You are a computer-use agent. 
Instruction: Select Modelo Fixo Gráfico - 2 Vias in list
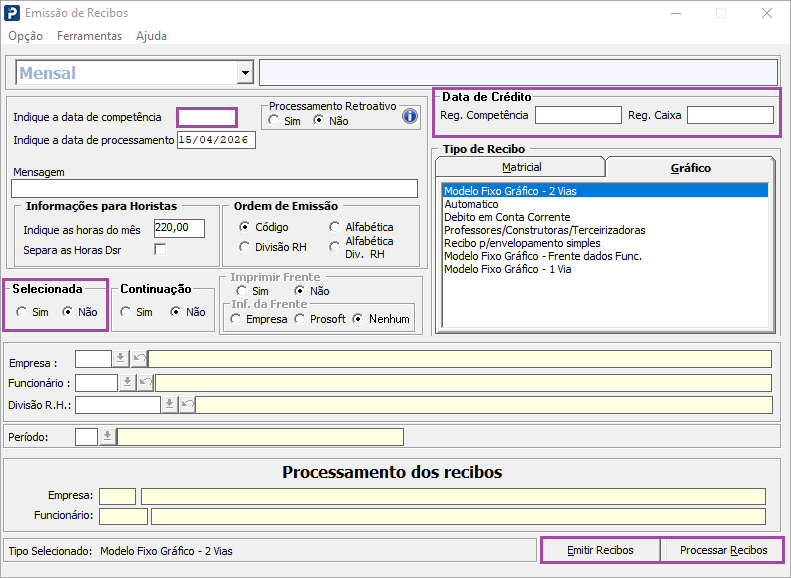coord(605,191)
